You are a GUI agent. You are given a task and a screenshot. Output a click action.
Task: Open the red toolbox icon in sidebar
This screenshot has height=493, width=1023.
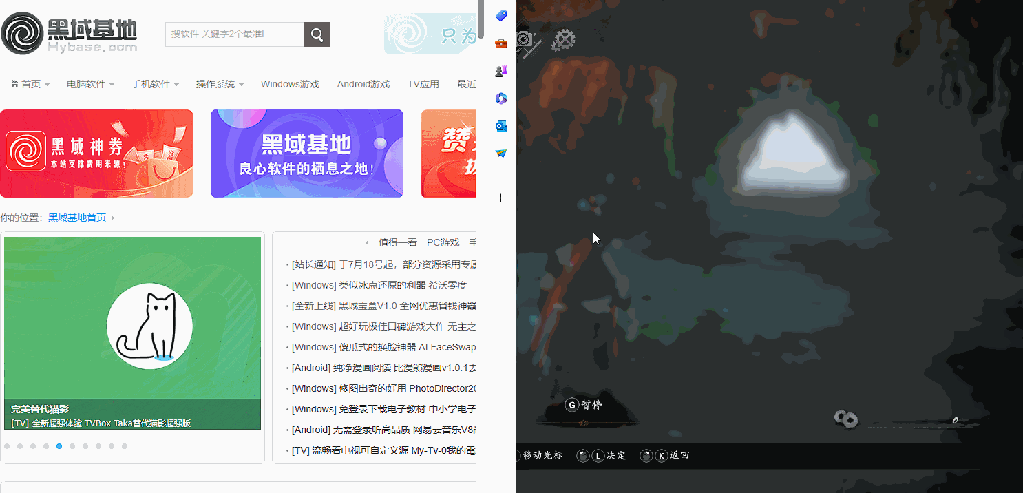tap(501, 44)
